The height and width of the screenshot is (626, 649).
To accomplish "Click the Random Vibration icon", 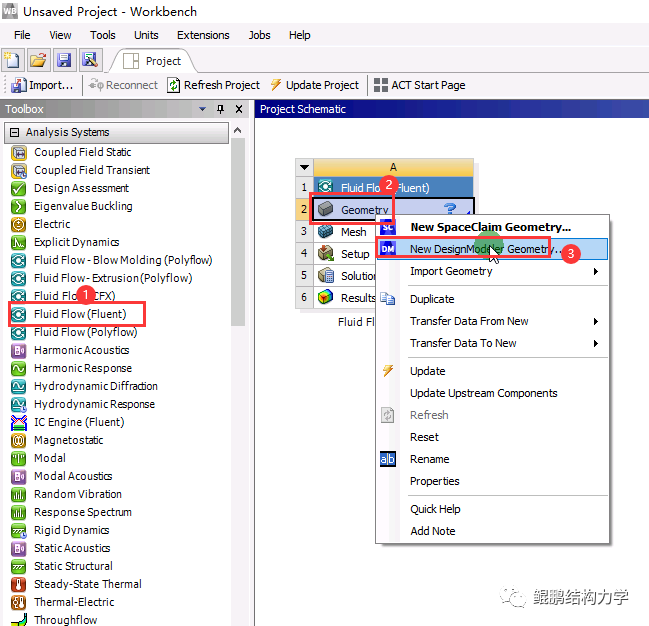I will pos(19,495).
